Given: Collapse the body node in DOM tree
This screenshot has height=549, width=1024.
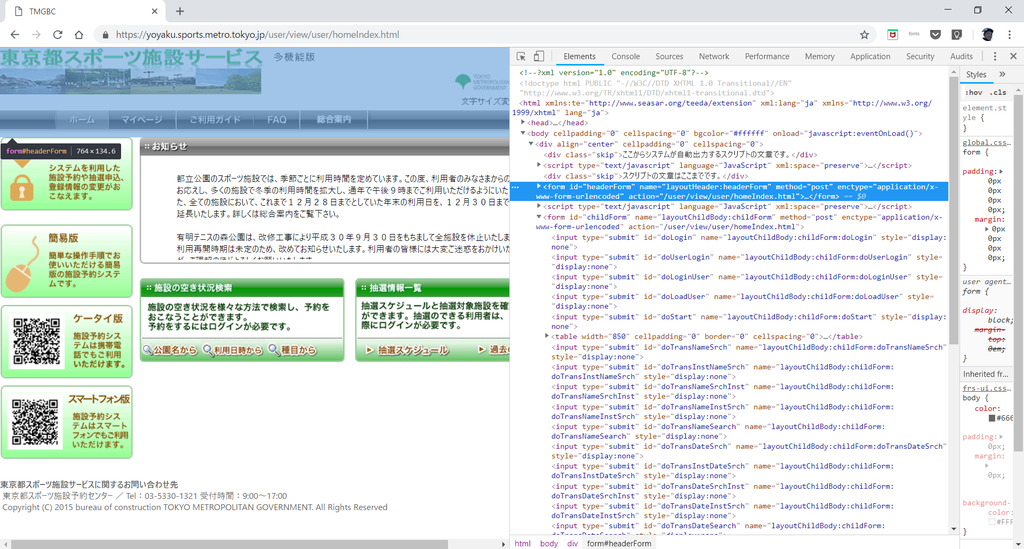Looking at the screenshot, I should coord(523,133).
